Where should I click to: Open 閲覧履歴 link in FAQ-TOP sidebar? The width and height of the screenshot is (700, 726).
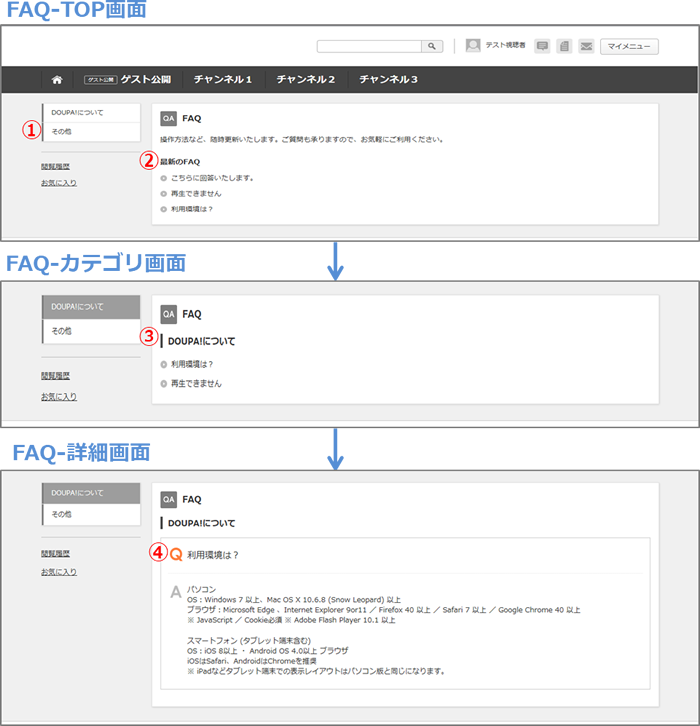pos(55,167)
